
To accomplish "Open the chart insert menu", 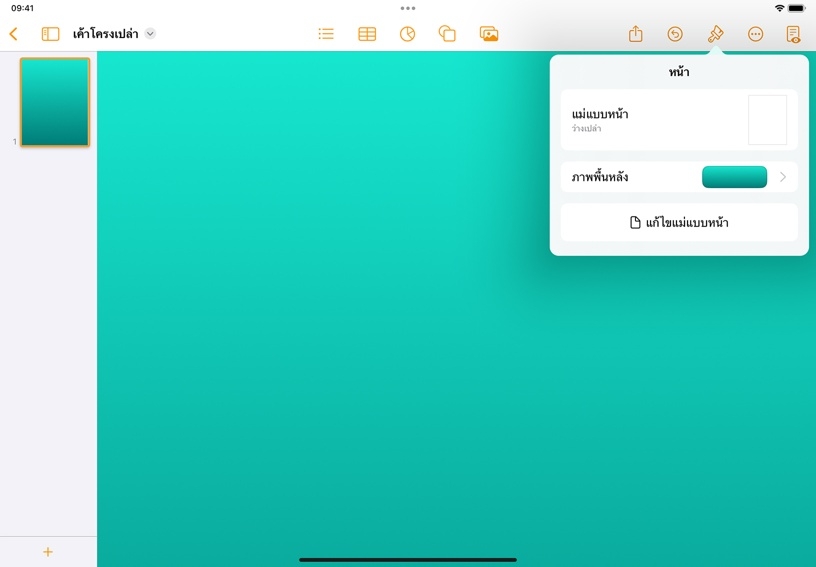I will [x=407, y=34].
